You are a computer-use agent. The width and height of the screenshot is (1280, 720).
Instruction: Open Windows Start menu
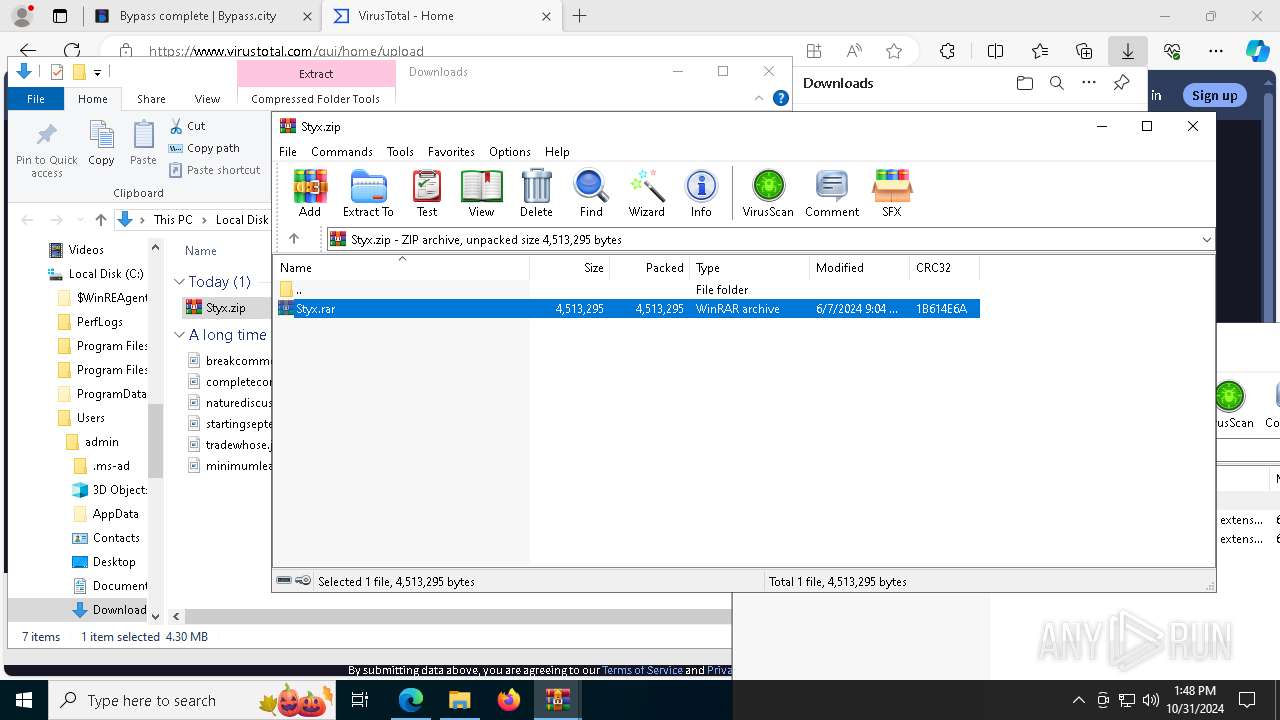[x=24, y=700]
